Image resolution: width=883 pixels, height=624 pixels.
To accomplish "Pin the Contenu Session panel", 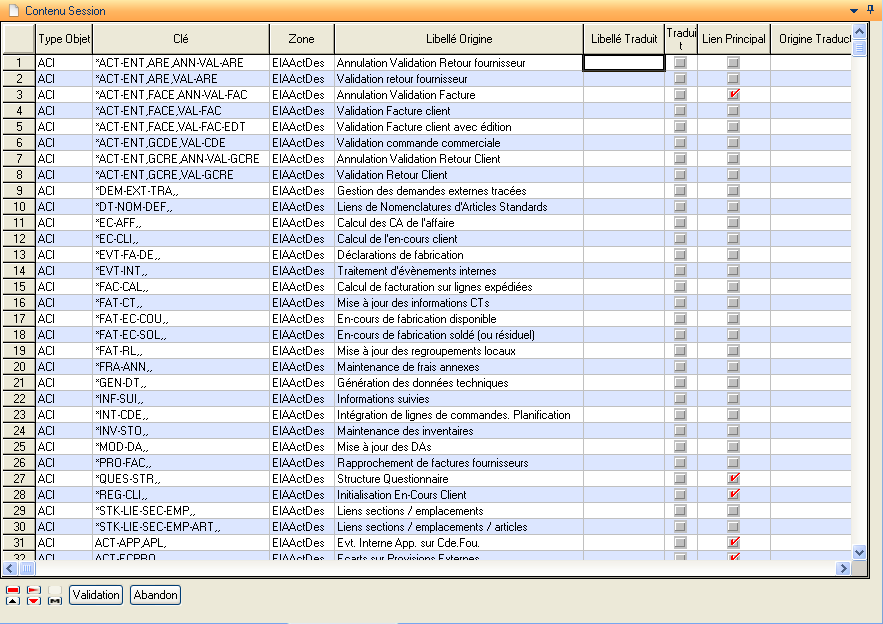I will [x=870, y=9].
